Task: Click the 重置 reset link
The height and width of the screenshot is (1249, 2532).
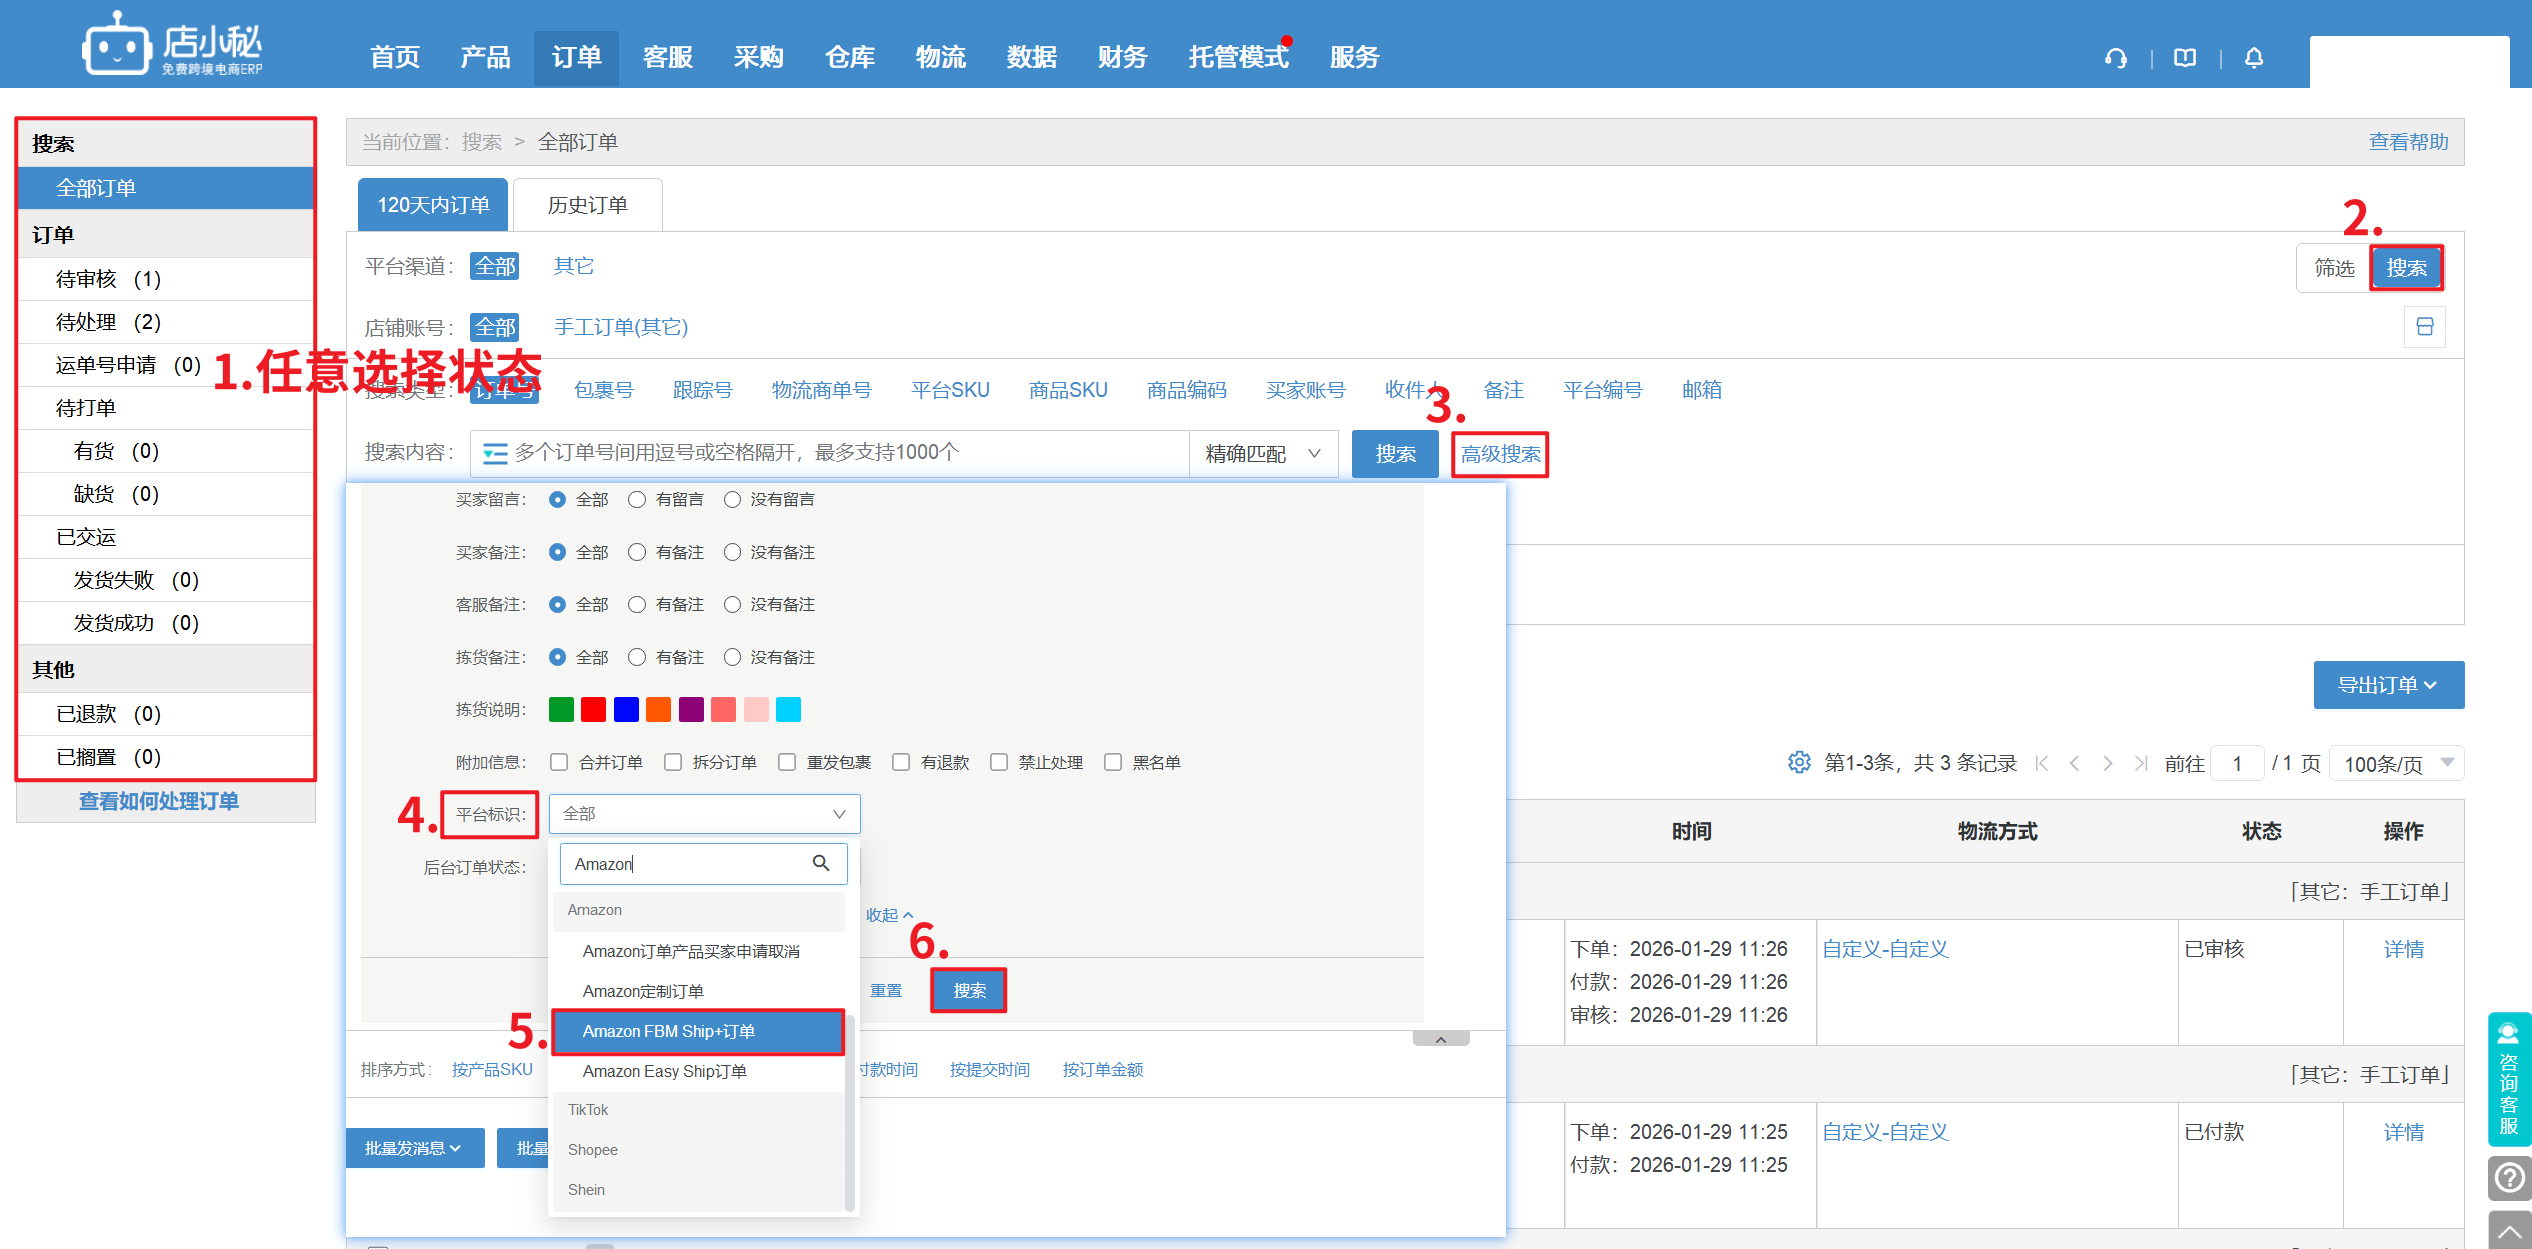Action: (885, 990)
